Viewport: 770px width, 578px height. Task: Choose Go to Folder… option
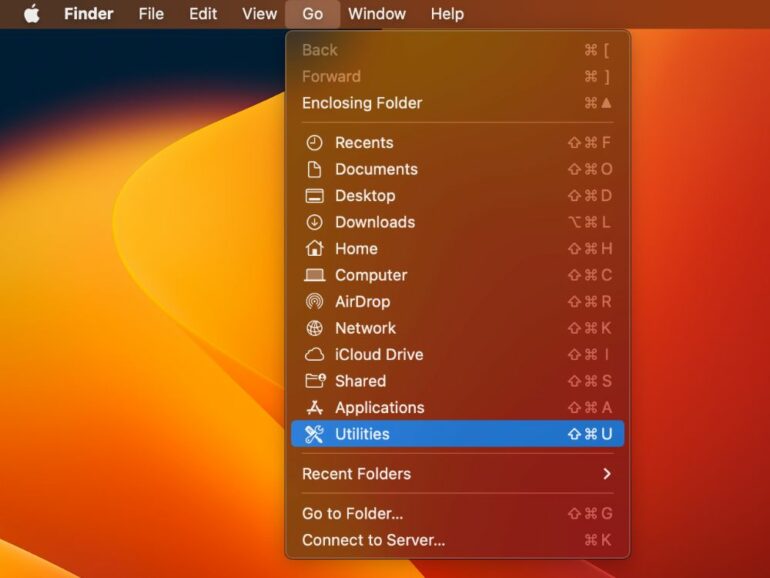click(x=457, y=514)
